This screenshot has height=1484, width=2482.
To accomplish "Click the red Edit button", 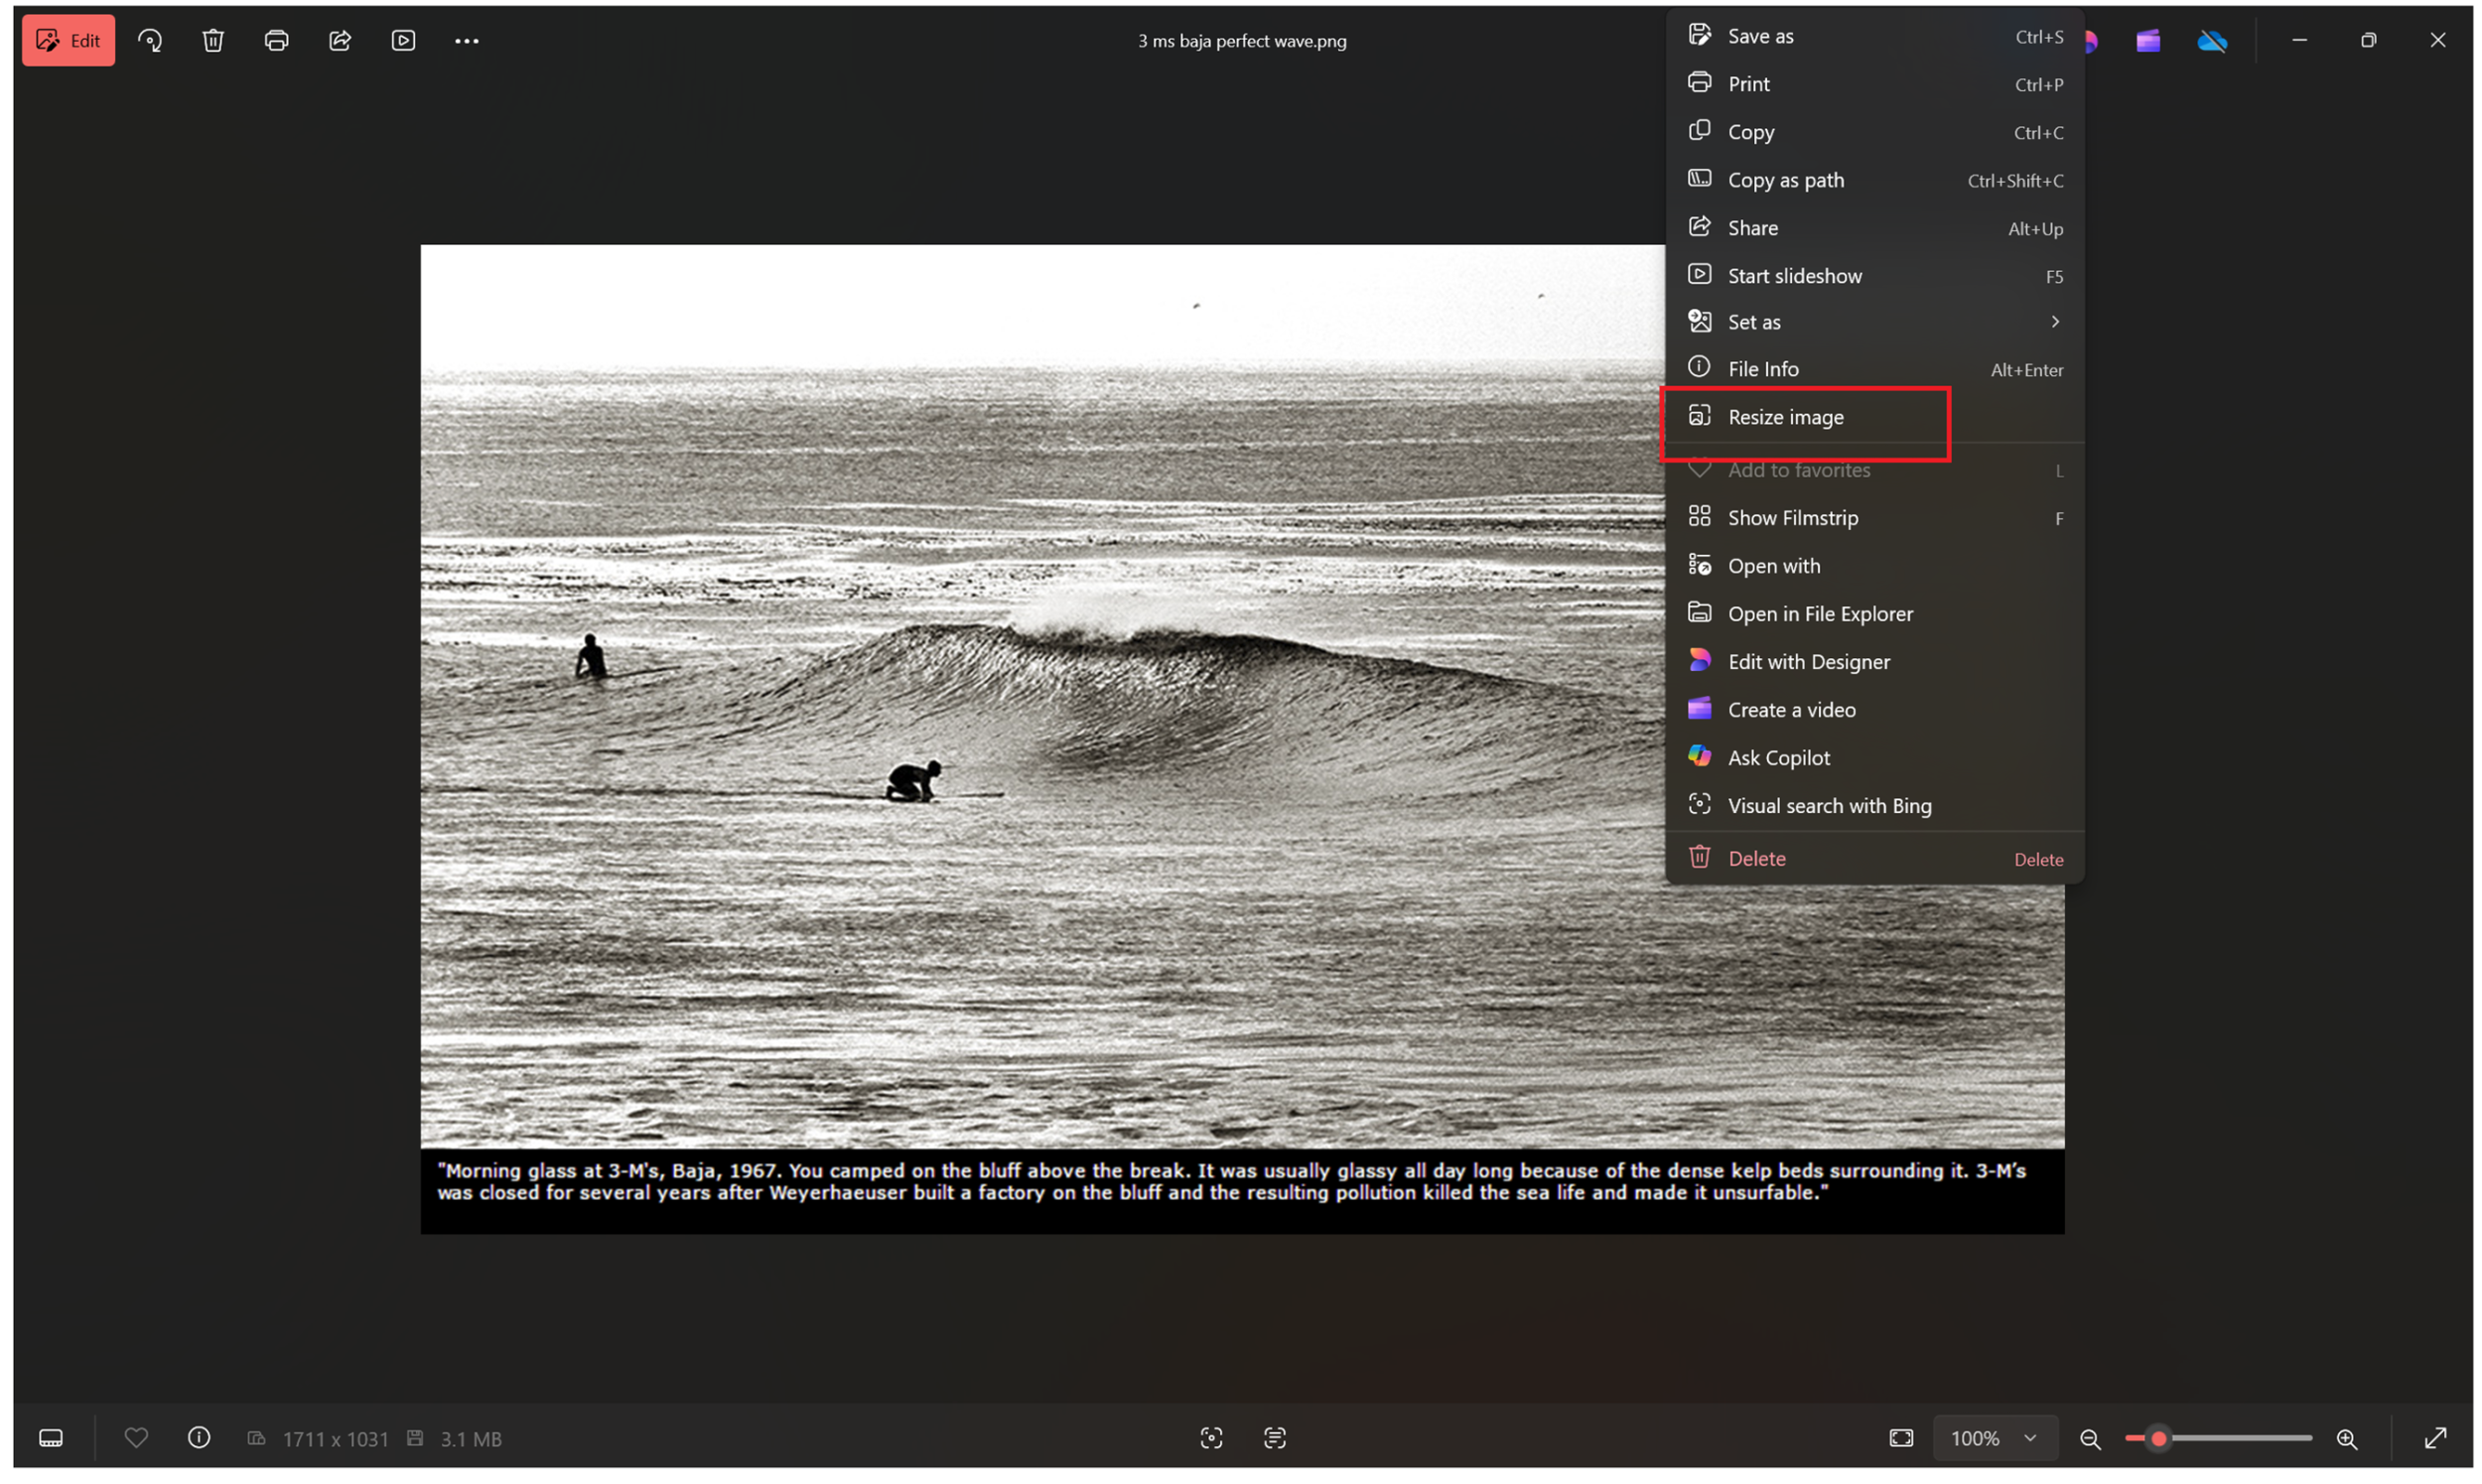I will point(69,40).
